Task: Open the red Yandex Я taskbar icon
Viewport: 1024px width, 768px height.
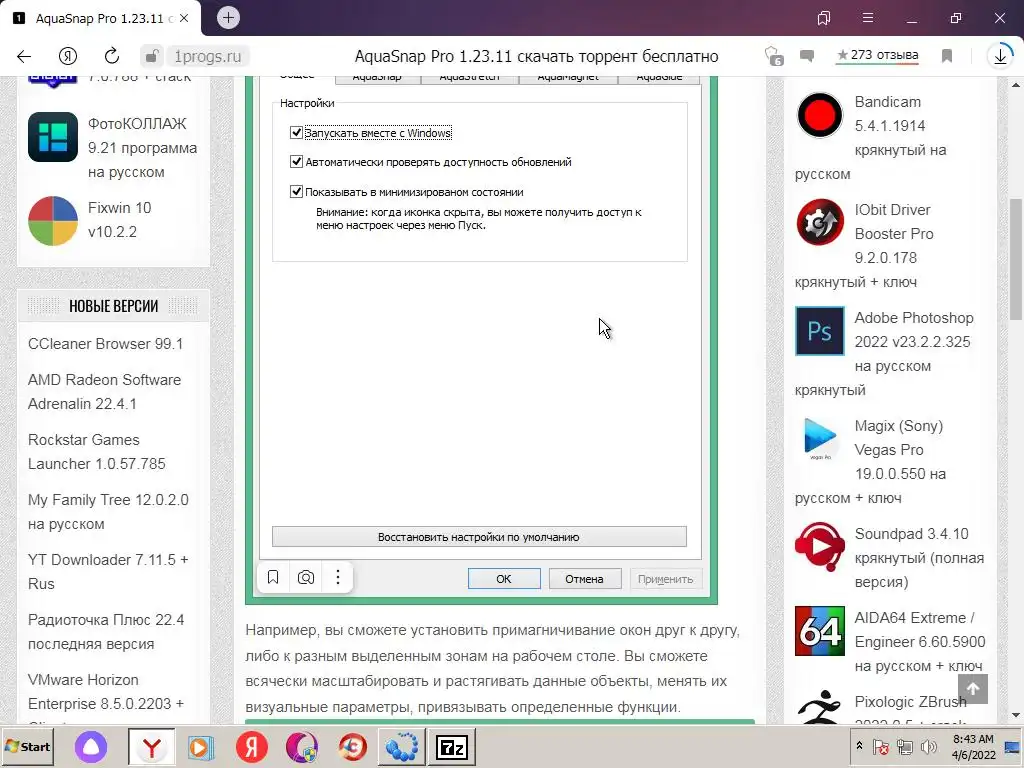Action: [251, 746]
